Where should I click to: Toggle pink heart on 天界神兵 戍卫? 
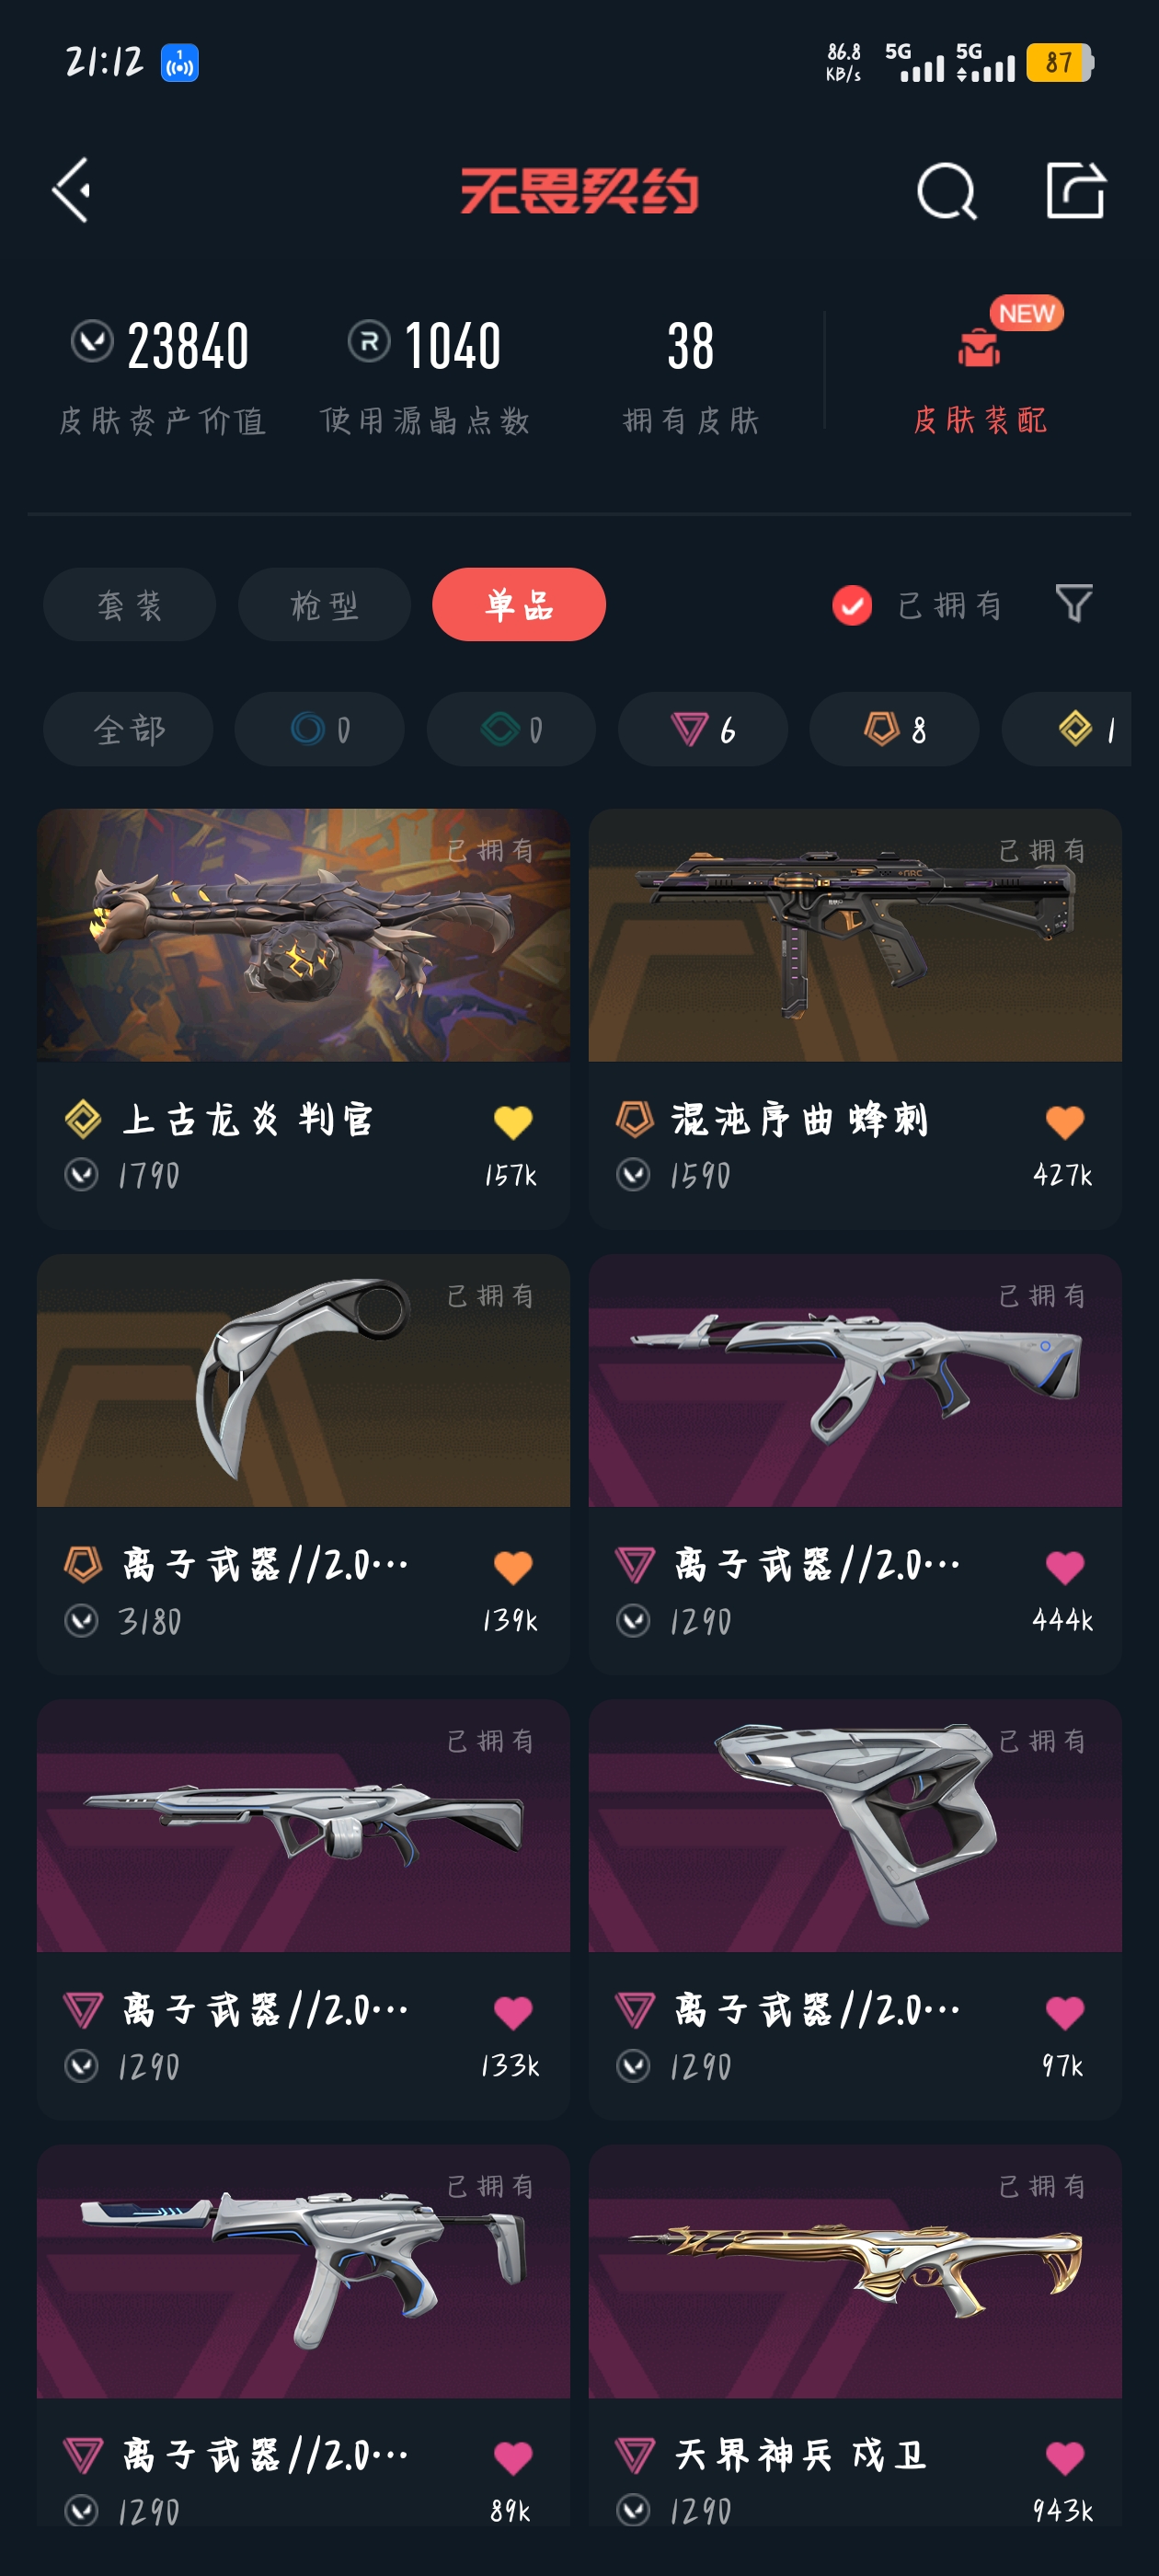1065,2457
